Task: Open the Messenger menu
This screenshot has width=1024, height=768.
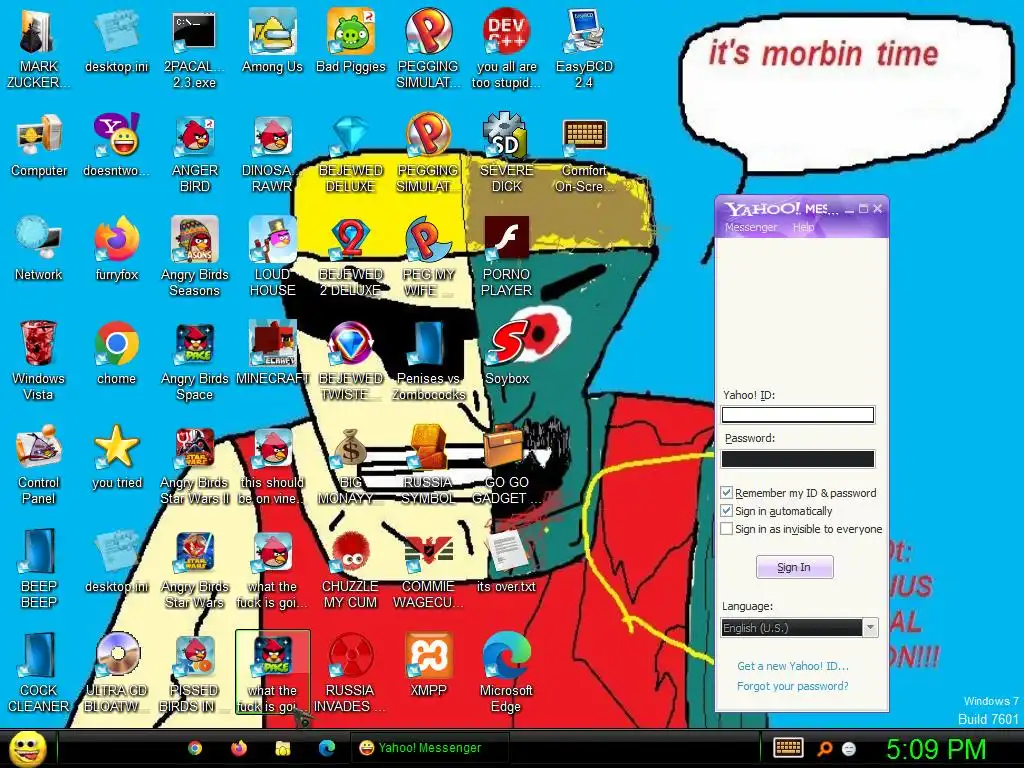Action: point(751,227)
